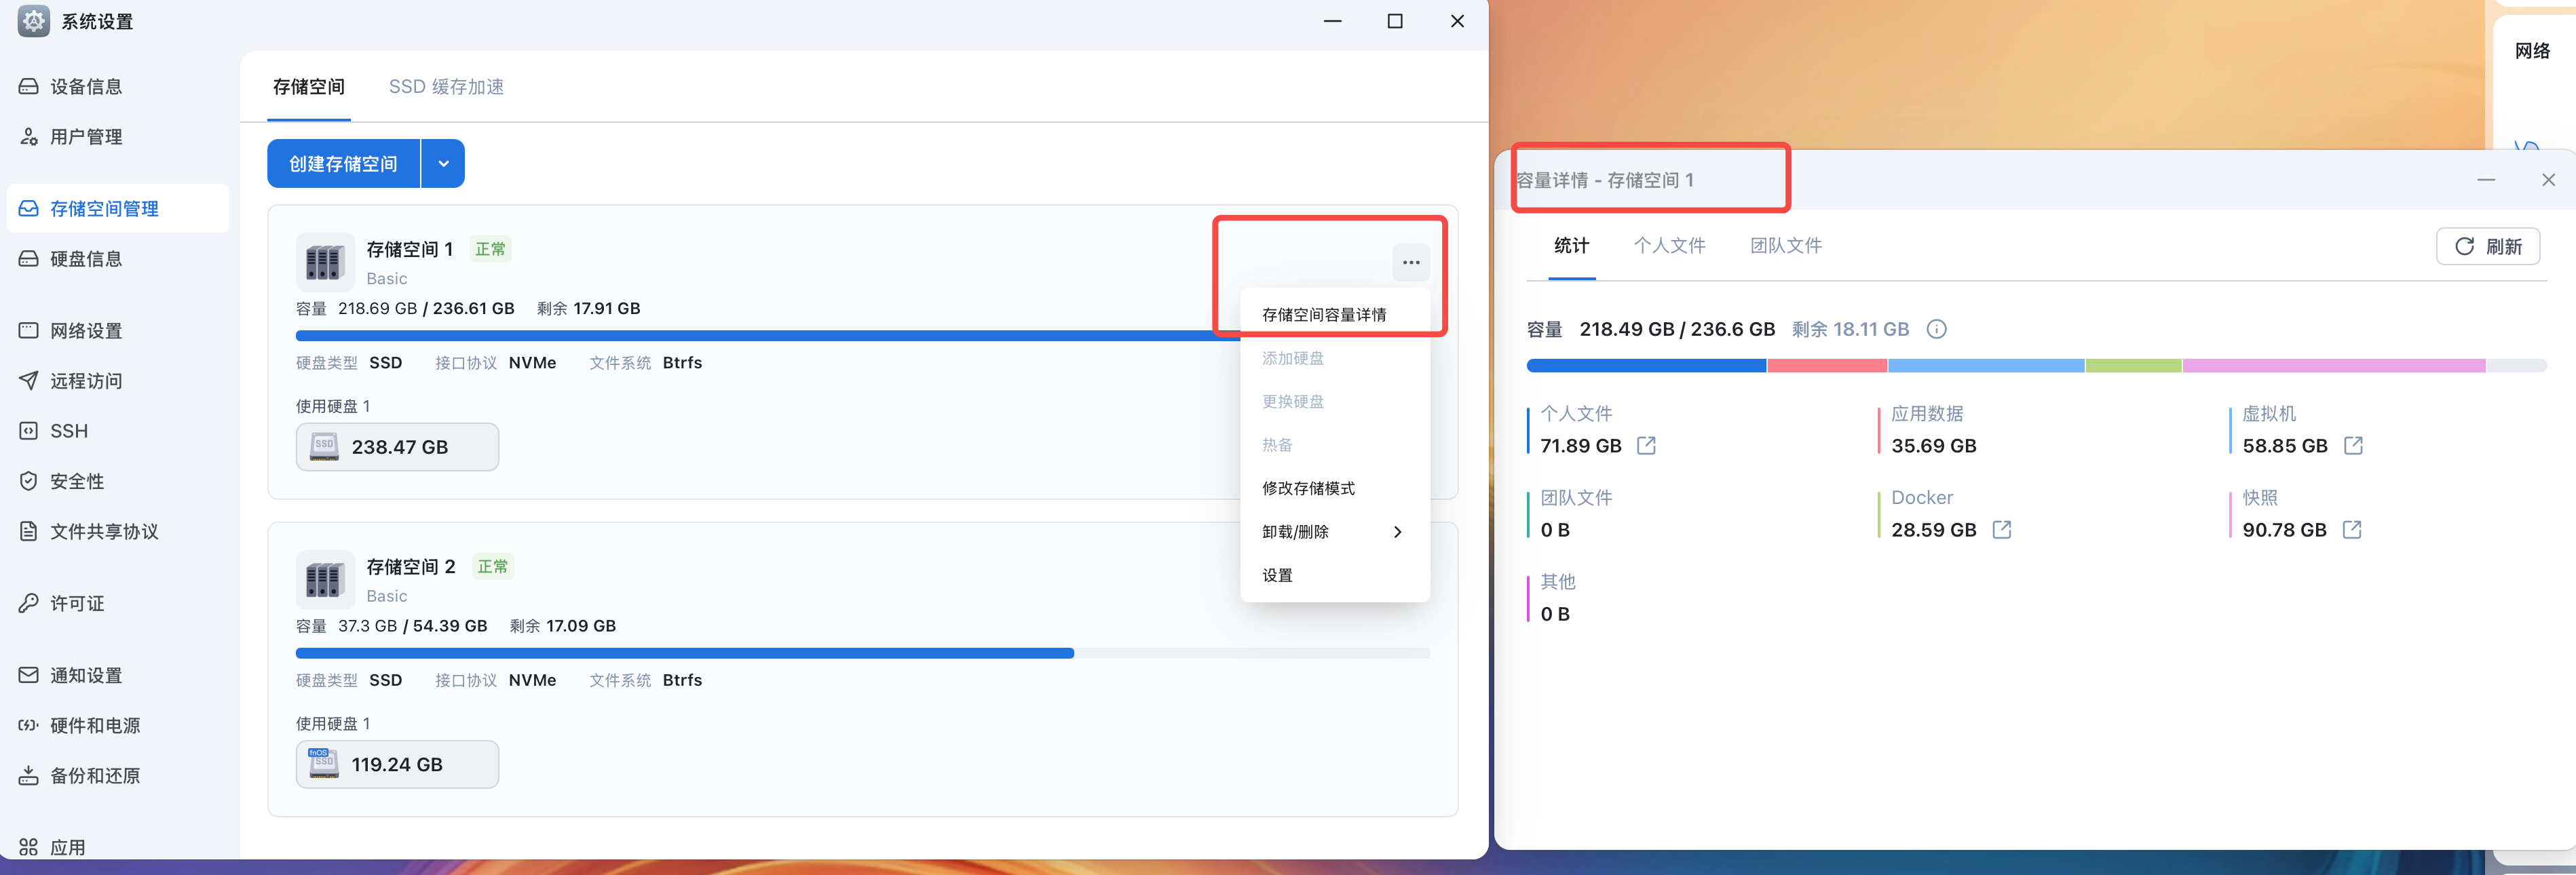Choose 修改存储模式 in the menu
Image resolution: width=2576 pixels, height=875 pixels.
coord(1308,489)
